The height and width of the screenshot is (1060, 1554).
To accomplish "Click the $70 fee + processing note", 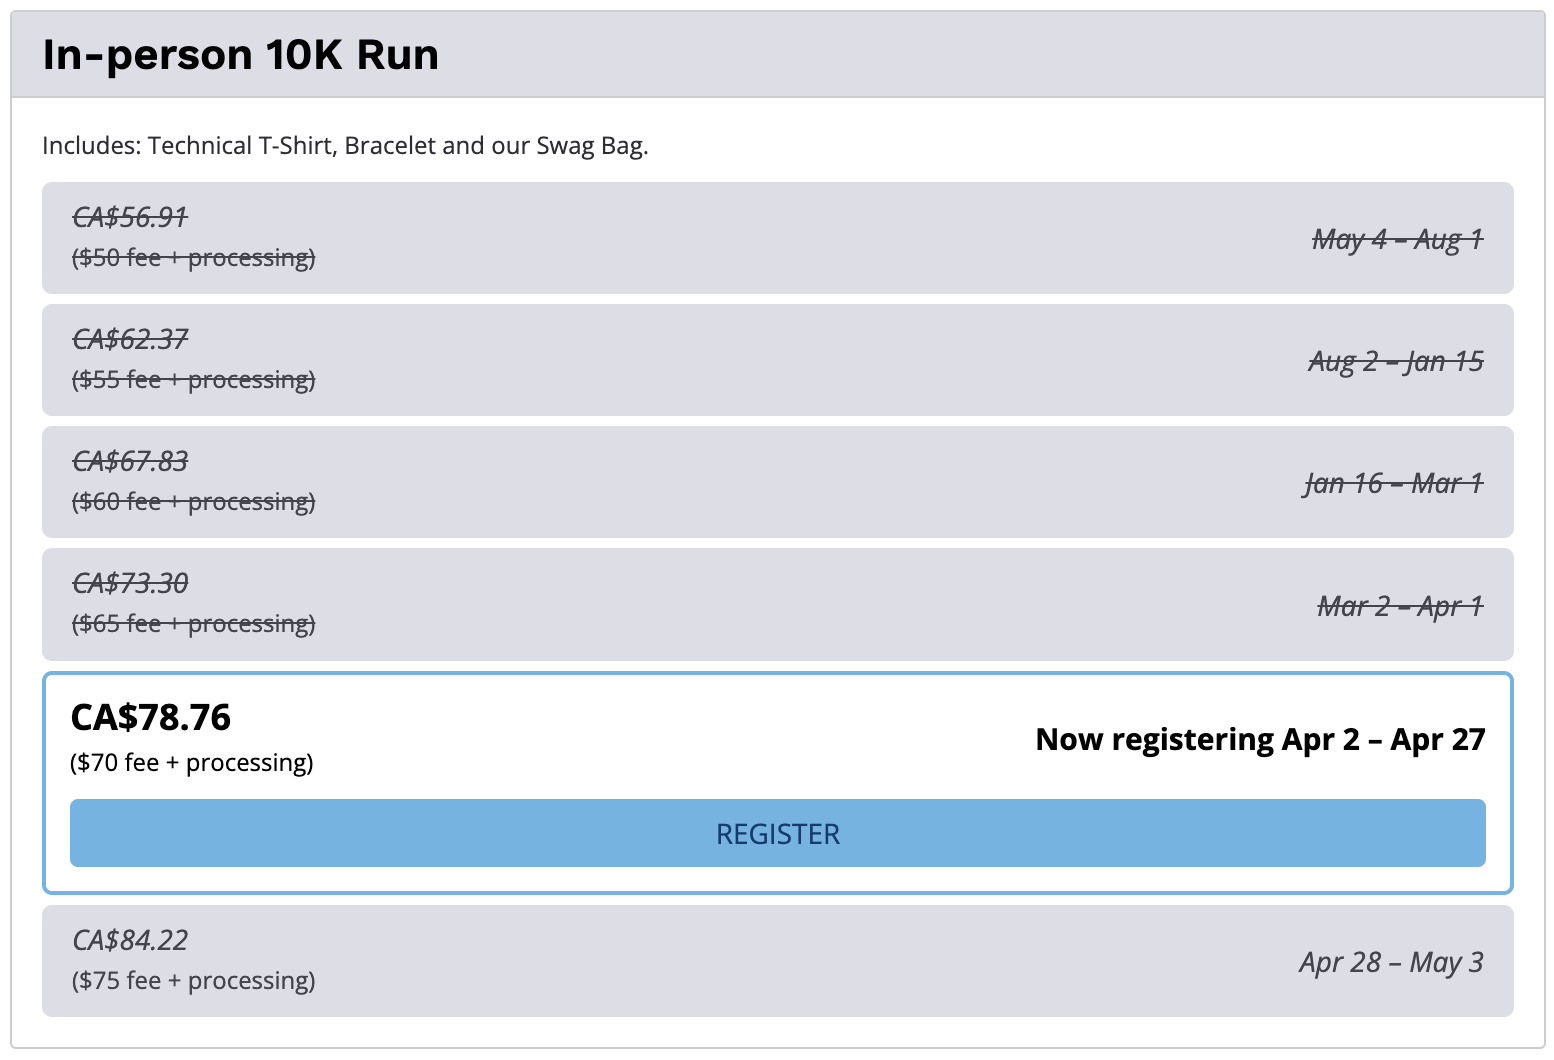I will coord(192,763).
